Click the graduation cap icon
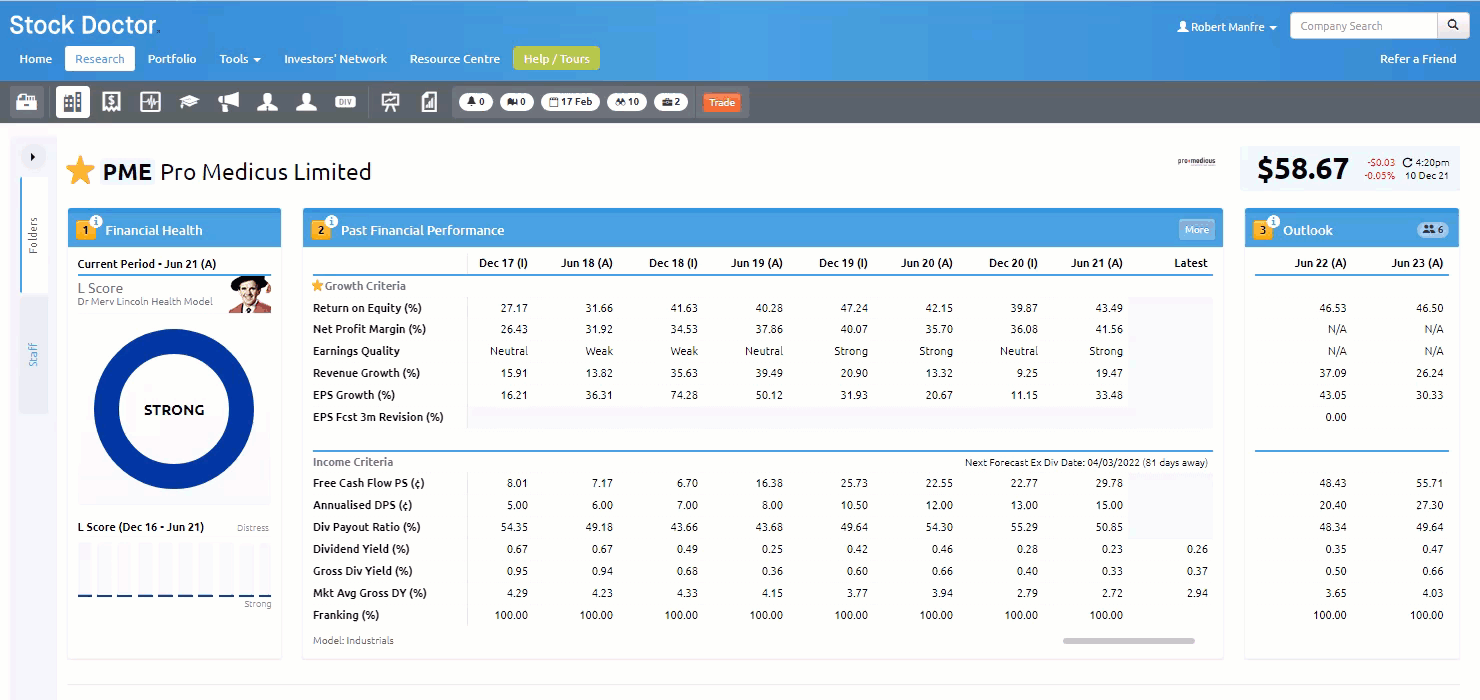 pyautogui.click(x=189, y=102)
